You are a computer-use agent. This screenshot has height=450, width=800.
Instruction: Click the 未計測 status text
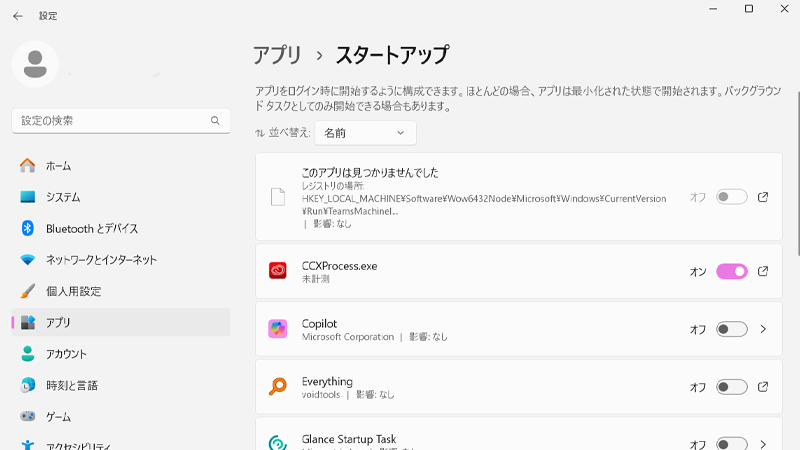point(315,279)
